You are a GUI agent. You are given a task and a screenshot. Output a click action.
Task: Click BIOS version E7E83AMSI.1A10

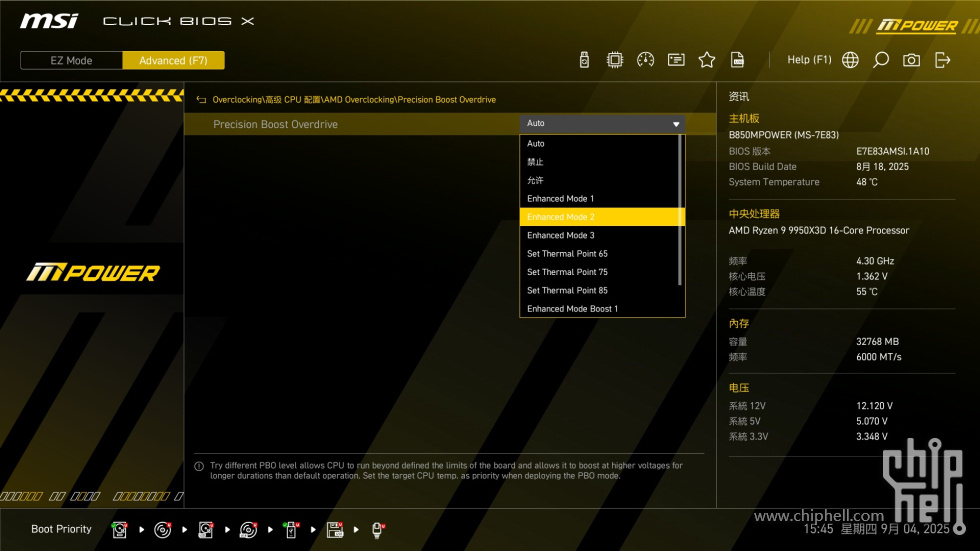pos(892,151)
